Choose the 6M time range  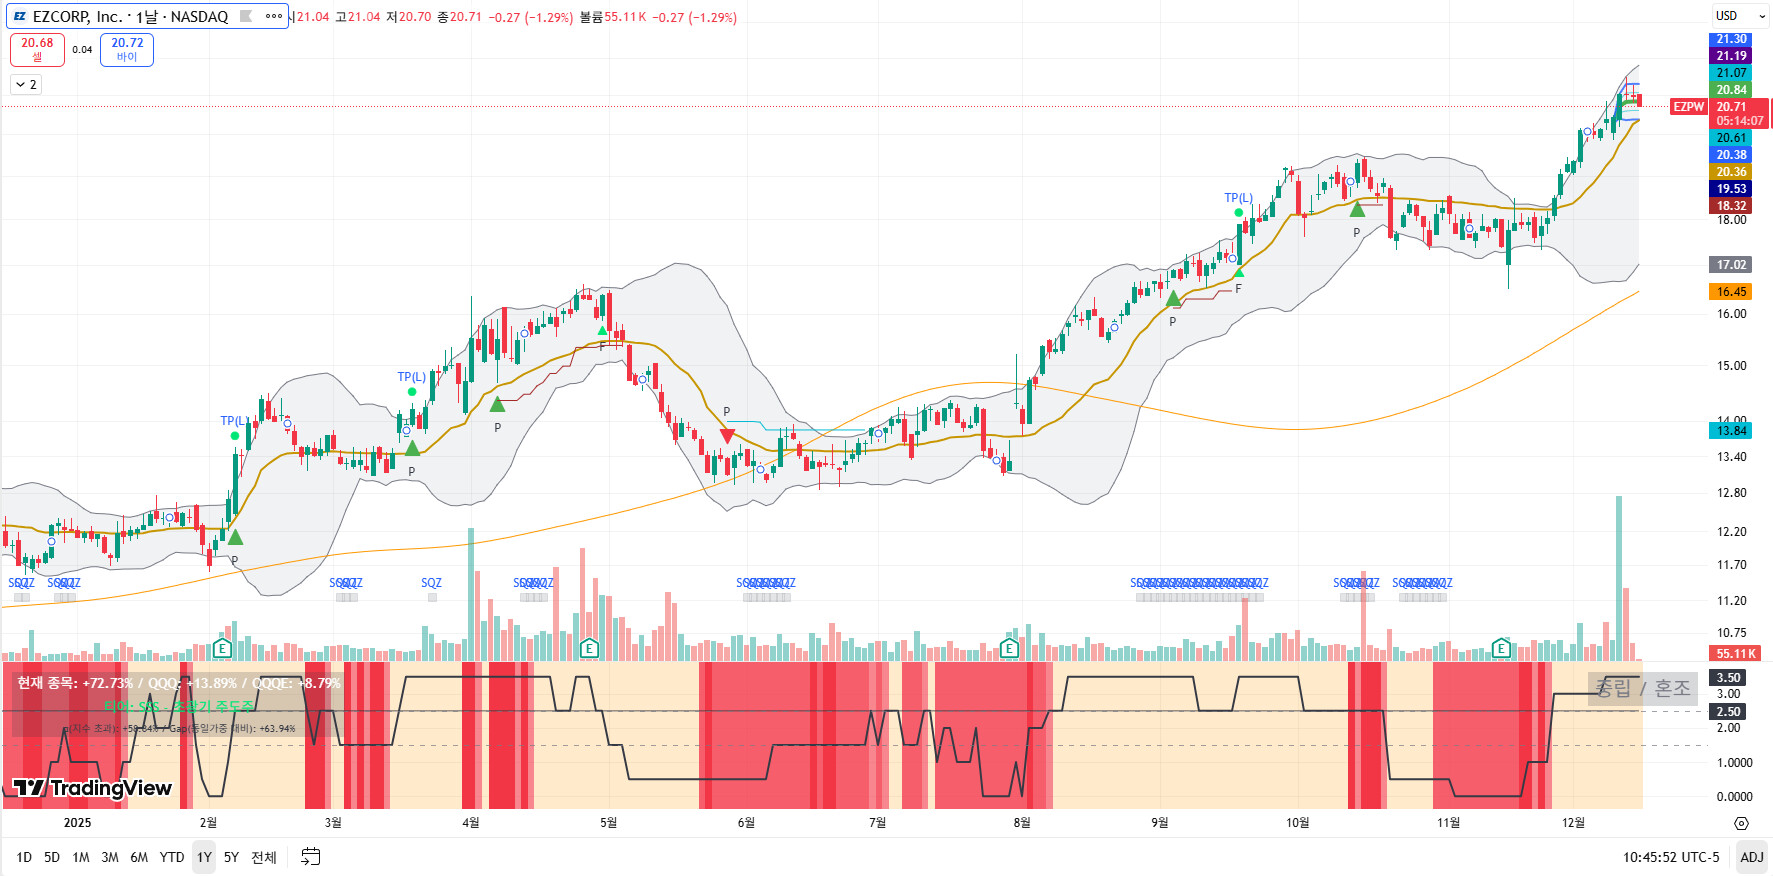pos(139,857)
